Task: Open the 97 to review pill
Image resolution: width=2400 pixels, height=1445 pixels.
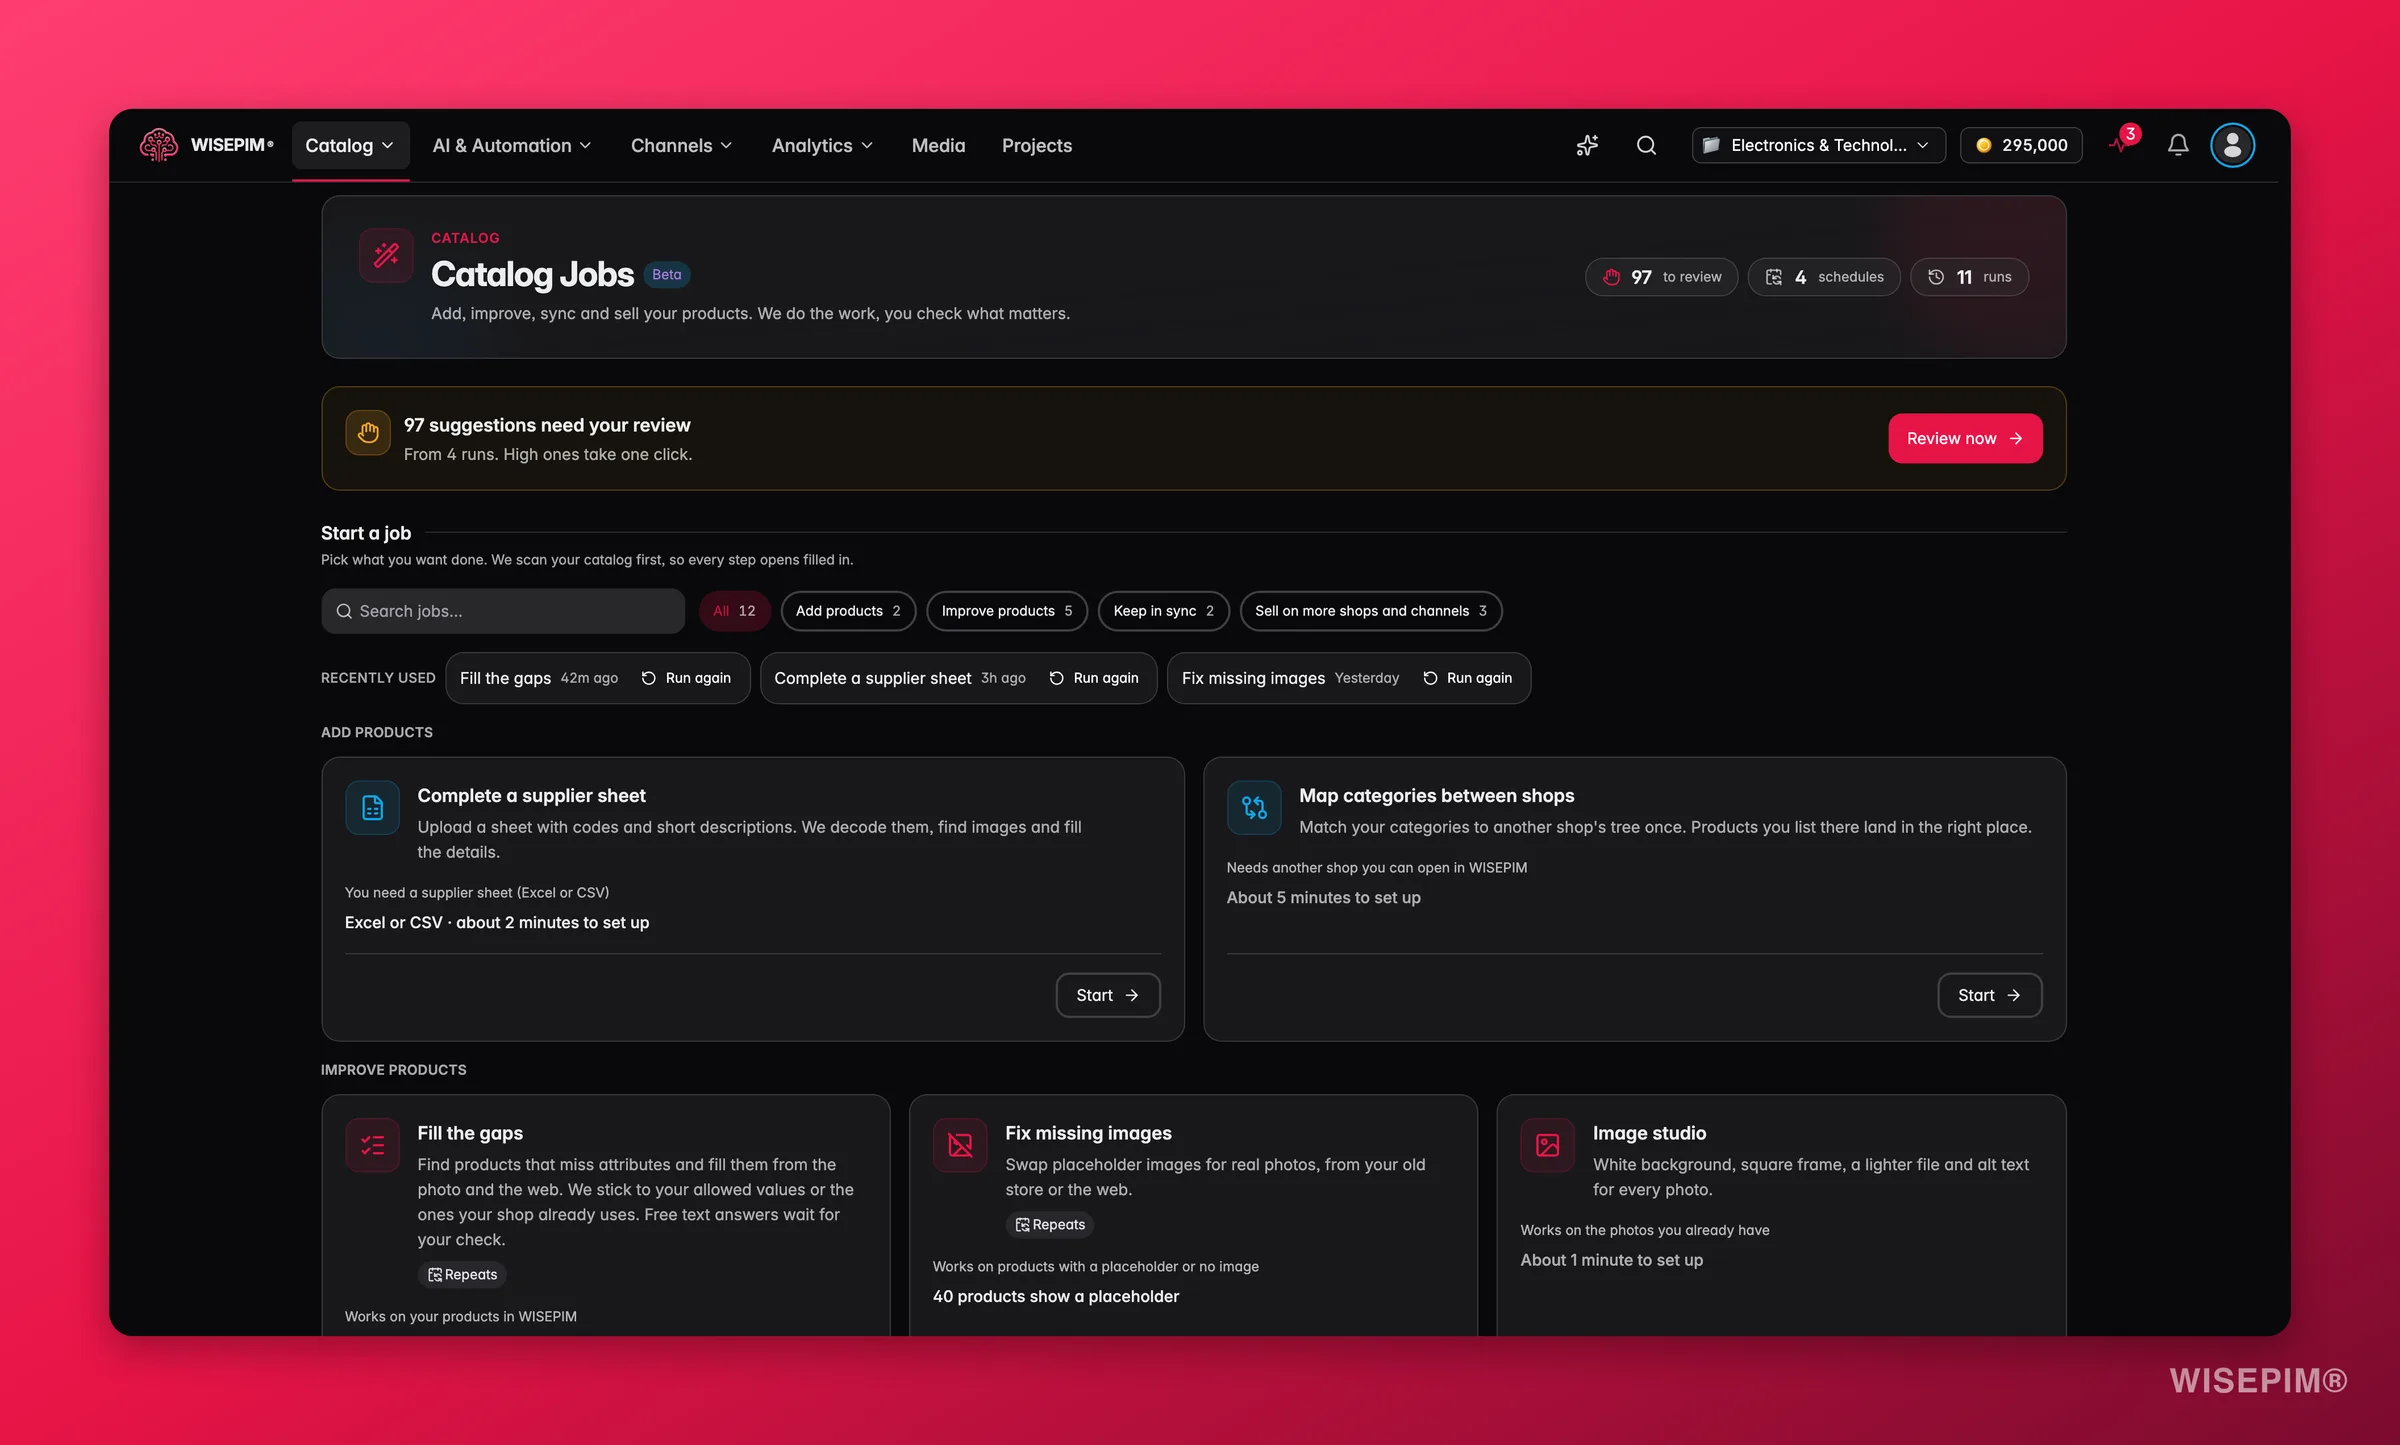Action: tap(1661, 277)
